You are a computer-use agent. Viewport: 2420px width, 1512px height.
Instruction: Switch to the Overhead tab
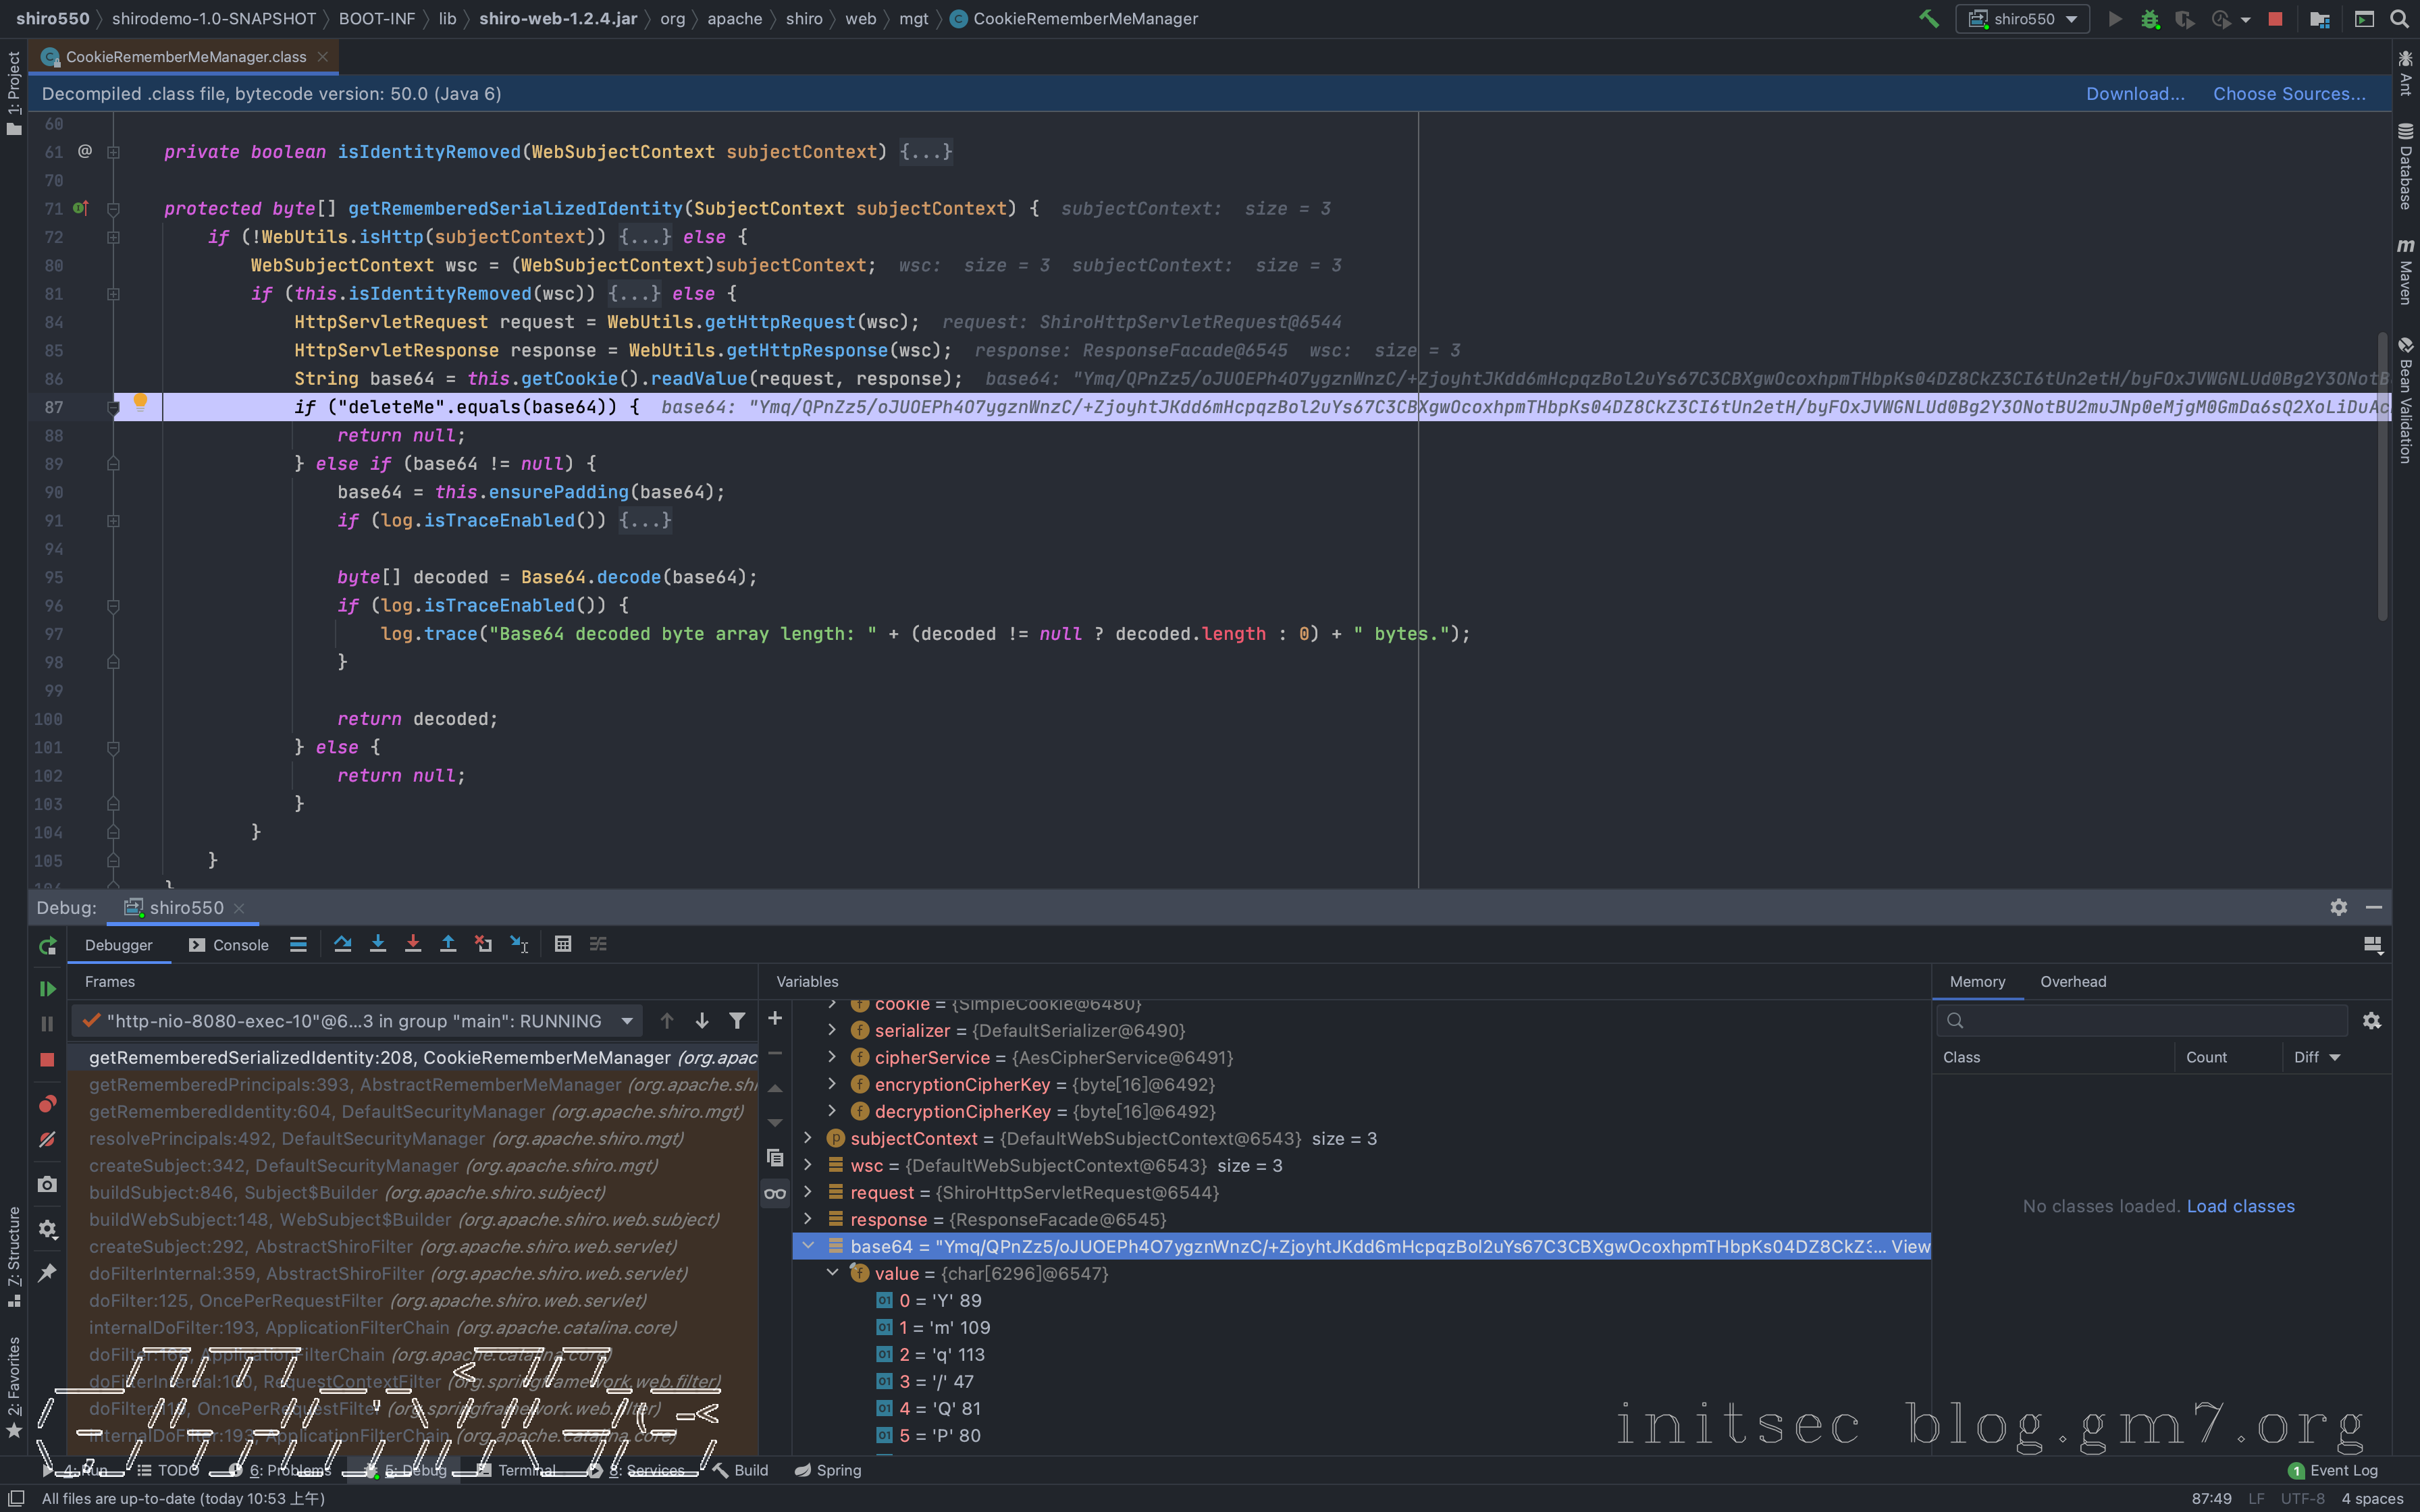(x=2072, y=982)
